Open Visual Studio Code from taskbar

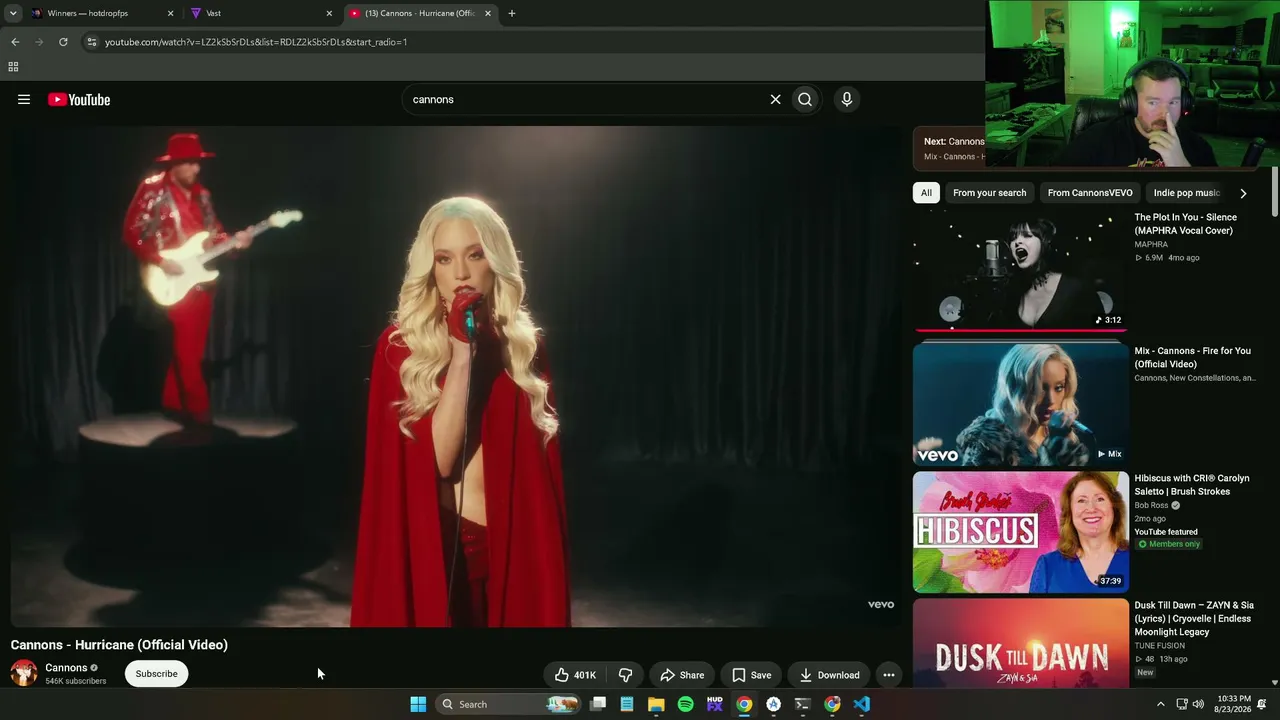point(862,704)
